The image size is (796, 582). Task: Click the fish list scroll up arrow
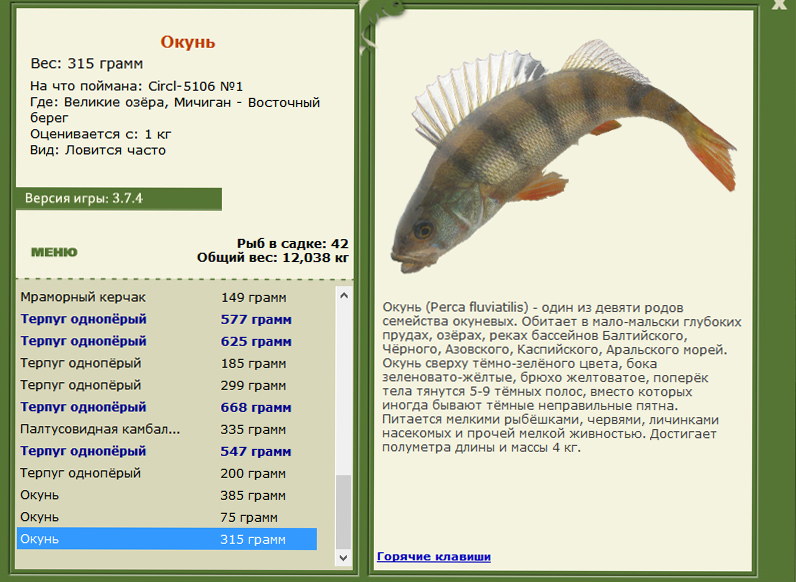[344, 295]
